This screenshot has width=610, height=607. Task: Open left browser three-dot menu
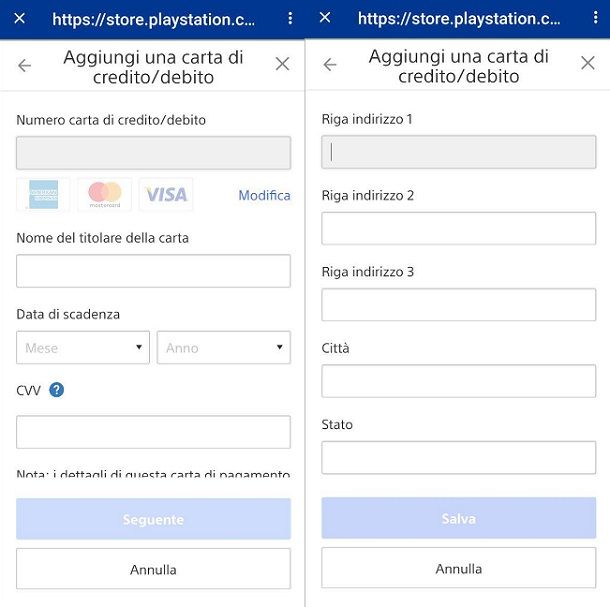coord(290,18)
